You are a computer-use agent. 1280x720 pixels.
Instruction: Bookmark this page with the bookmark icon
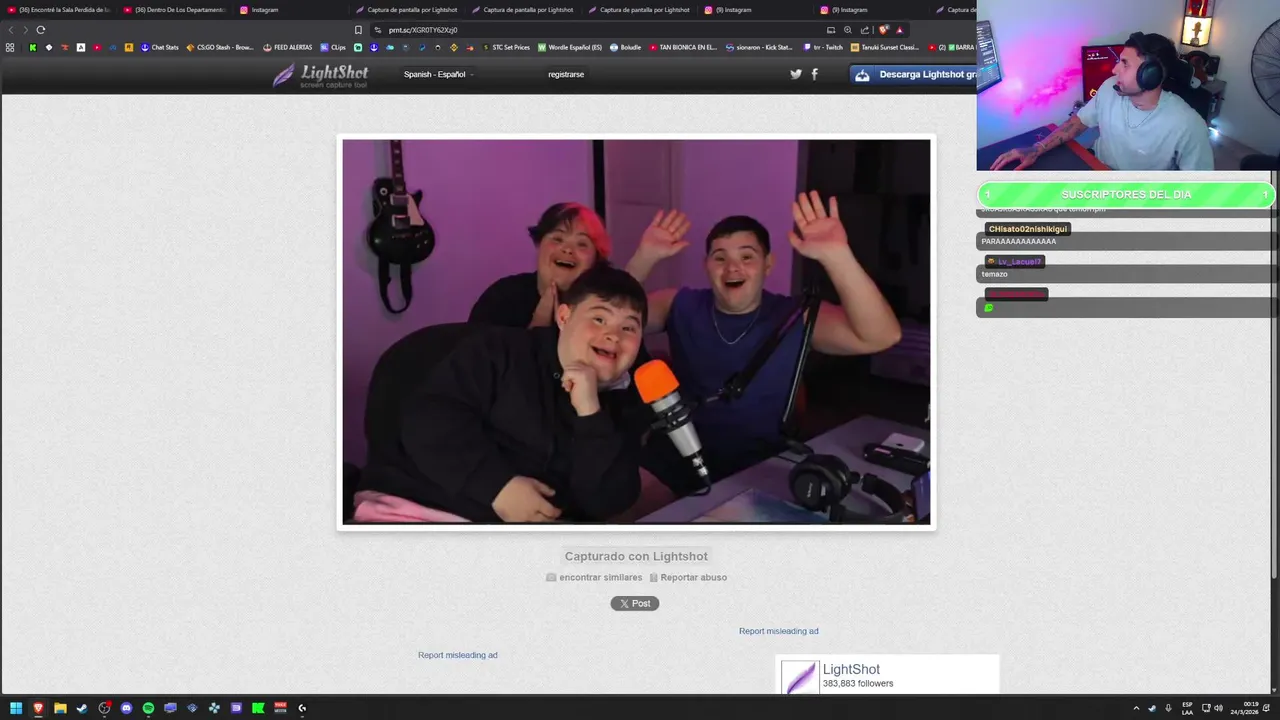(358, 30)
